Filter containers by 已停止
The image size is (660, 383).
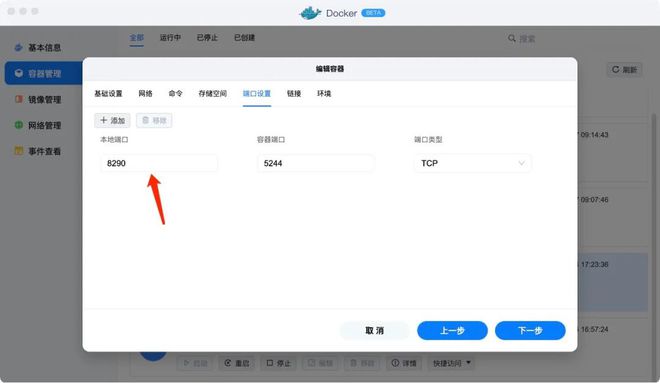(207, 37)
